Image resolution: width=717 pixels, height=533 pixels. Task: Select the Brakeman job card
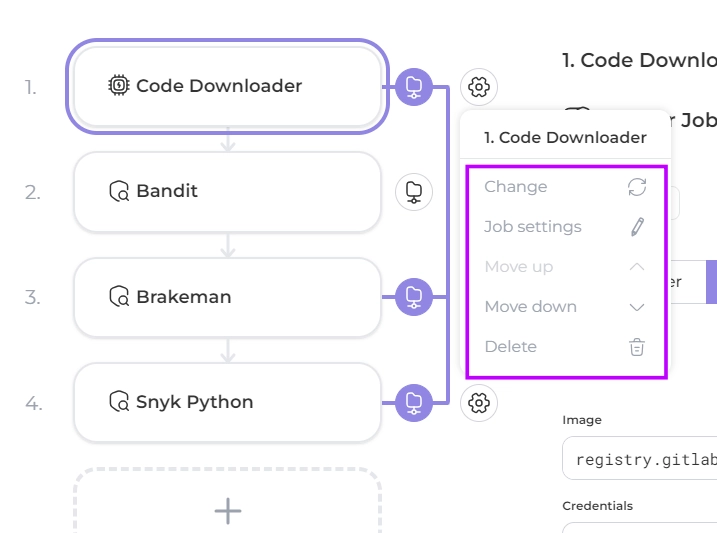tap(227, 297)
